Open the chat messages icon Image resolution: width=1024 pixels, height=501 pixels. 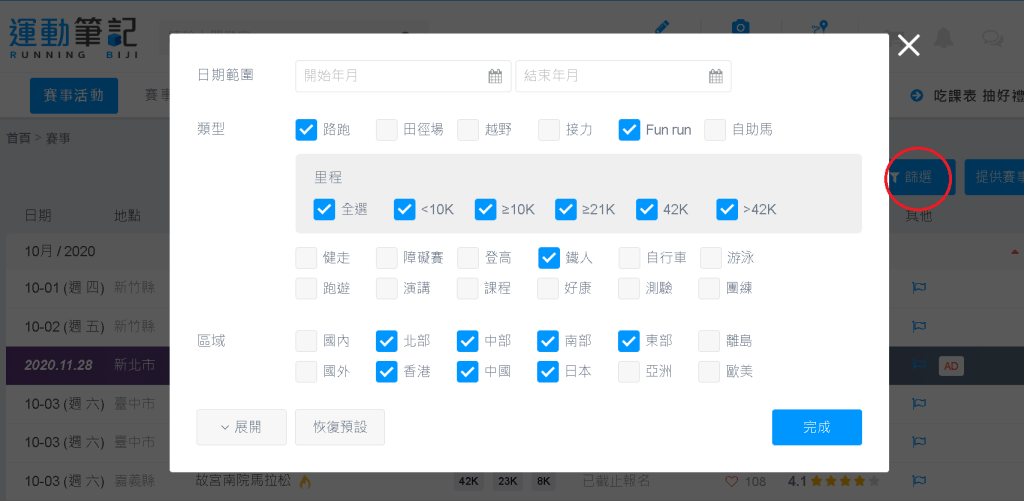[992, 38]
